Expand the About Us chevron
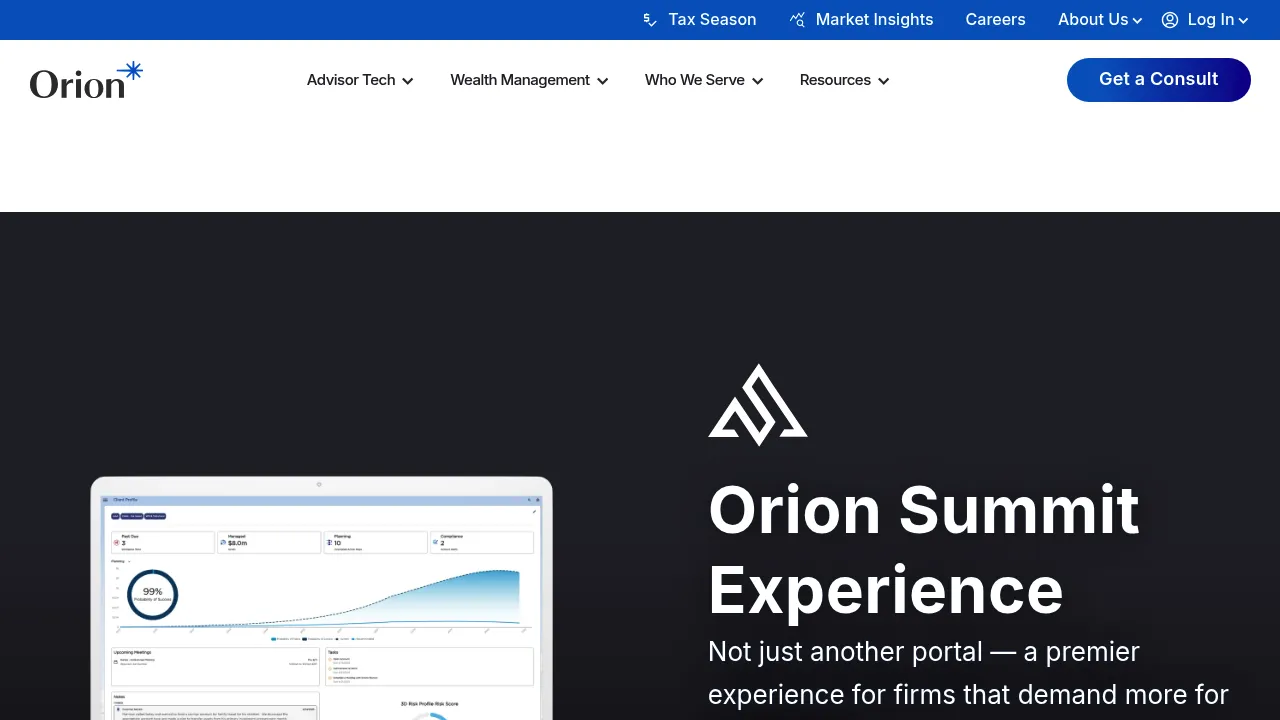The image size is (1280, 720). [x=1137, y=21]
